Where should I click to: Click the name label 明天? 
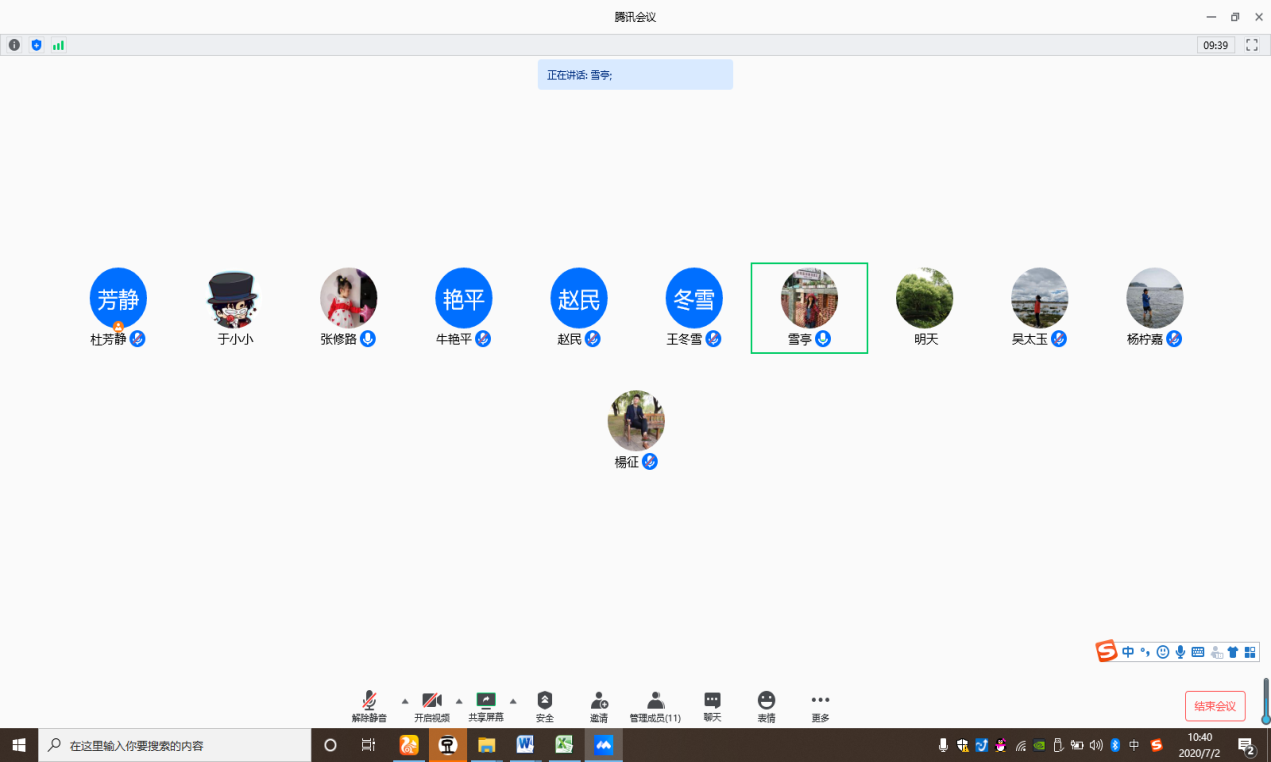tap(926, 340)
